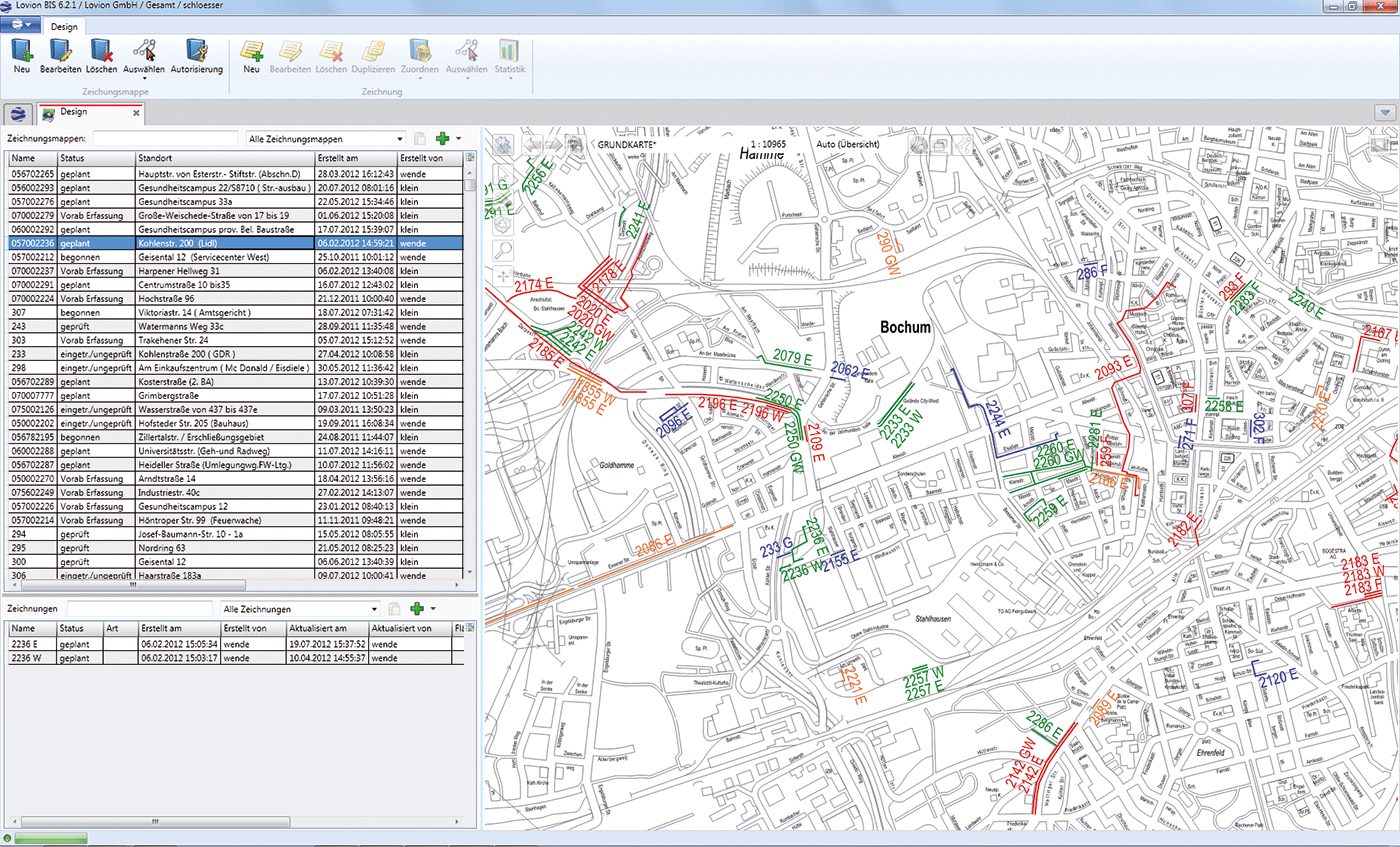Screen dimensions: 1400x847
Task: Click the globe home tab icon
Action: coord(17,113)
